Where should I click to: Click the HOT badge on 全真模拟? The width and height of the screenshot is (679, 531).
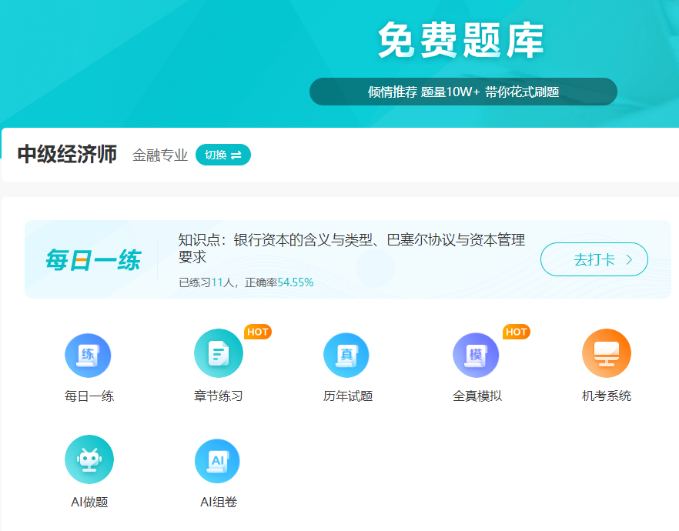coord(516,332)
